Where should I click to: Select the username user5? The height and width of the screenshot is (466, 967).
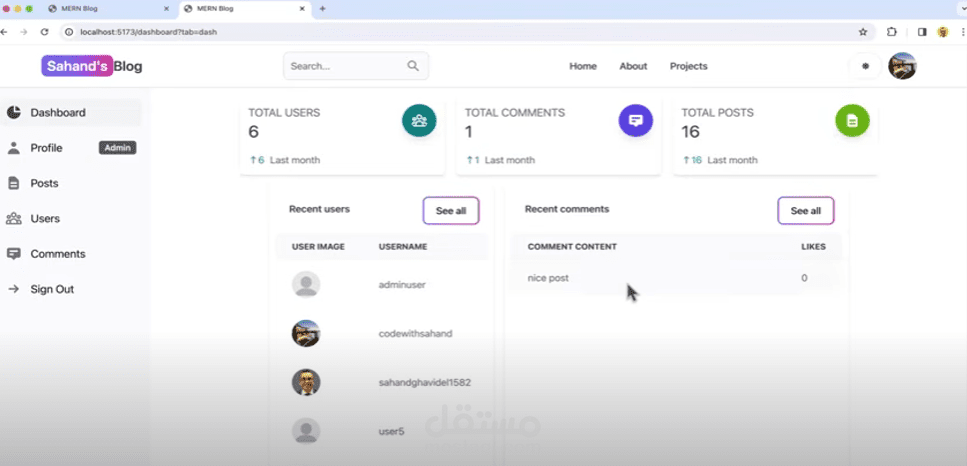392,431
